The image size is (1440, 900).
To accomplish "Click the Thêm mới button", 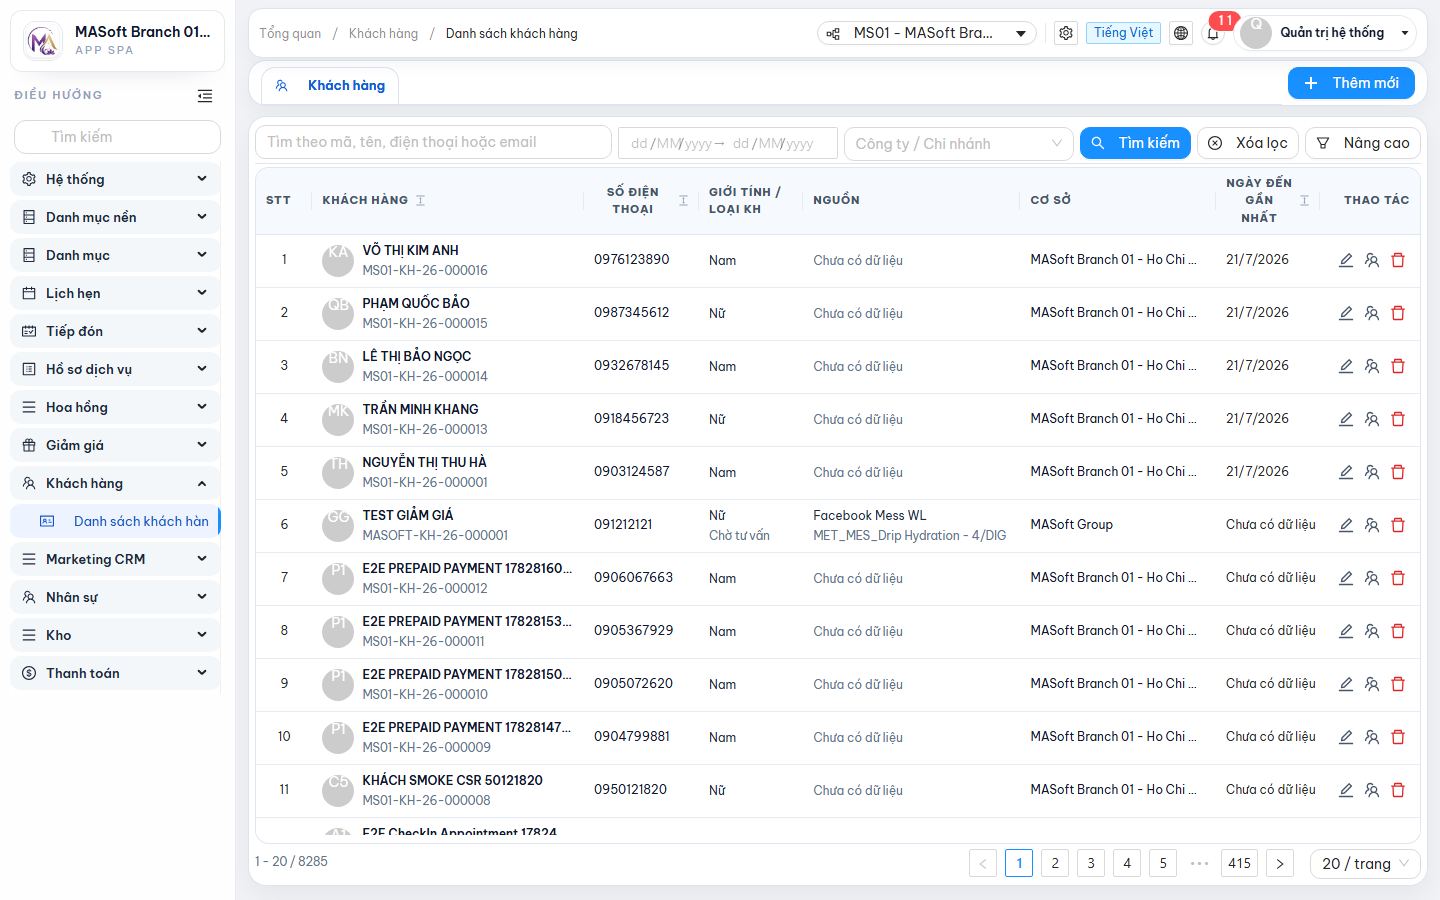I will pos(1351,83).
